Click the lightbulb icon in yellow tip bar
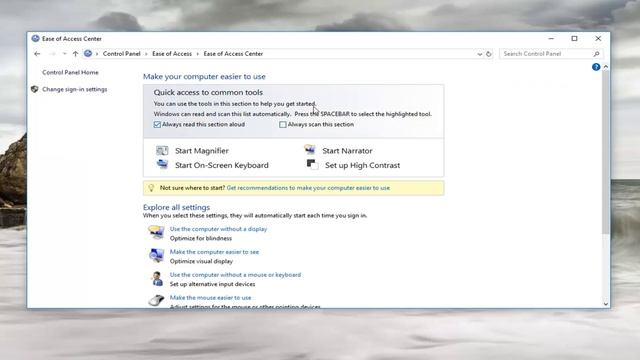 [151, 188]
